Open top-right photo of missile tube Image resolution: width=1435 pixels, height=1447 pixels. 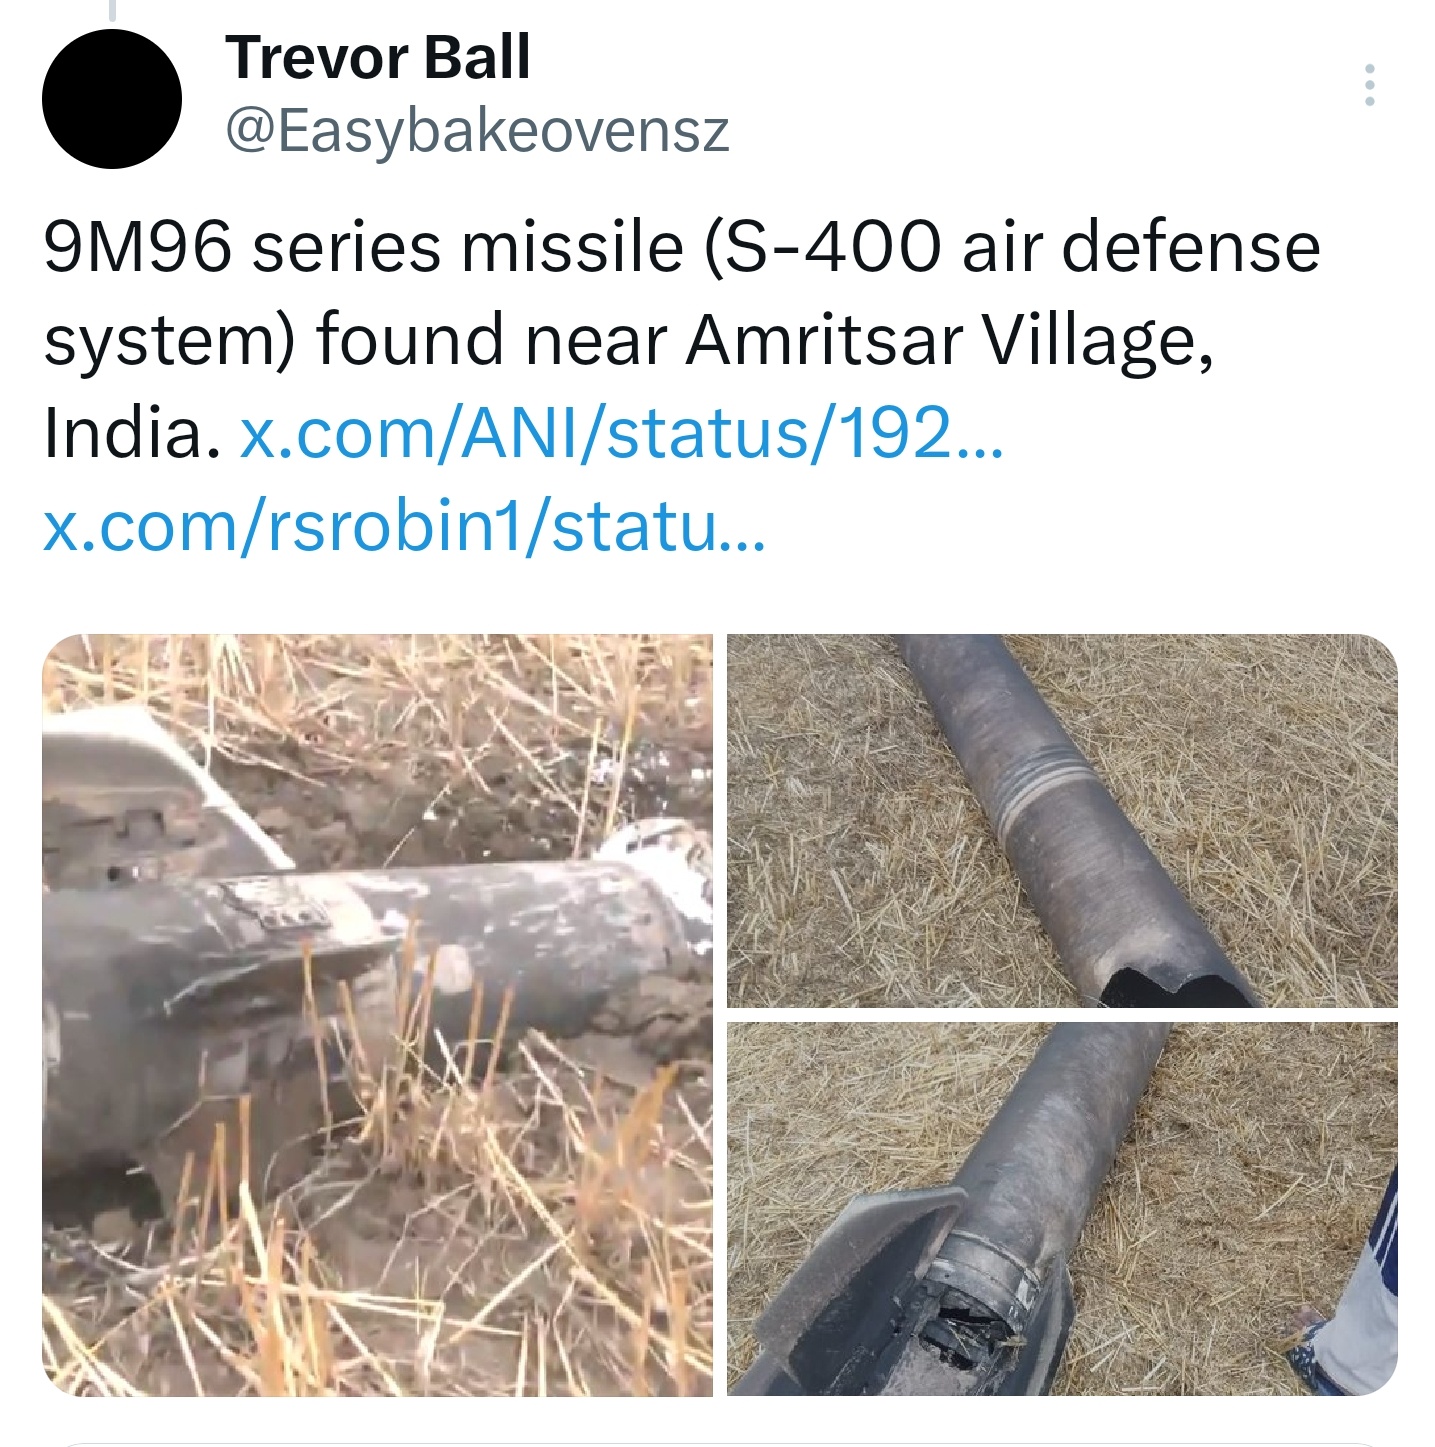click(1062, 821)
